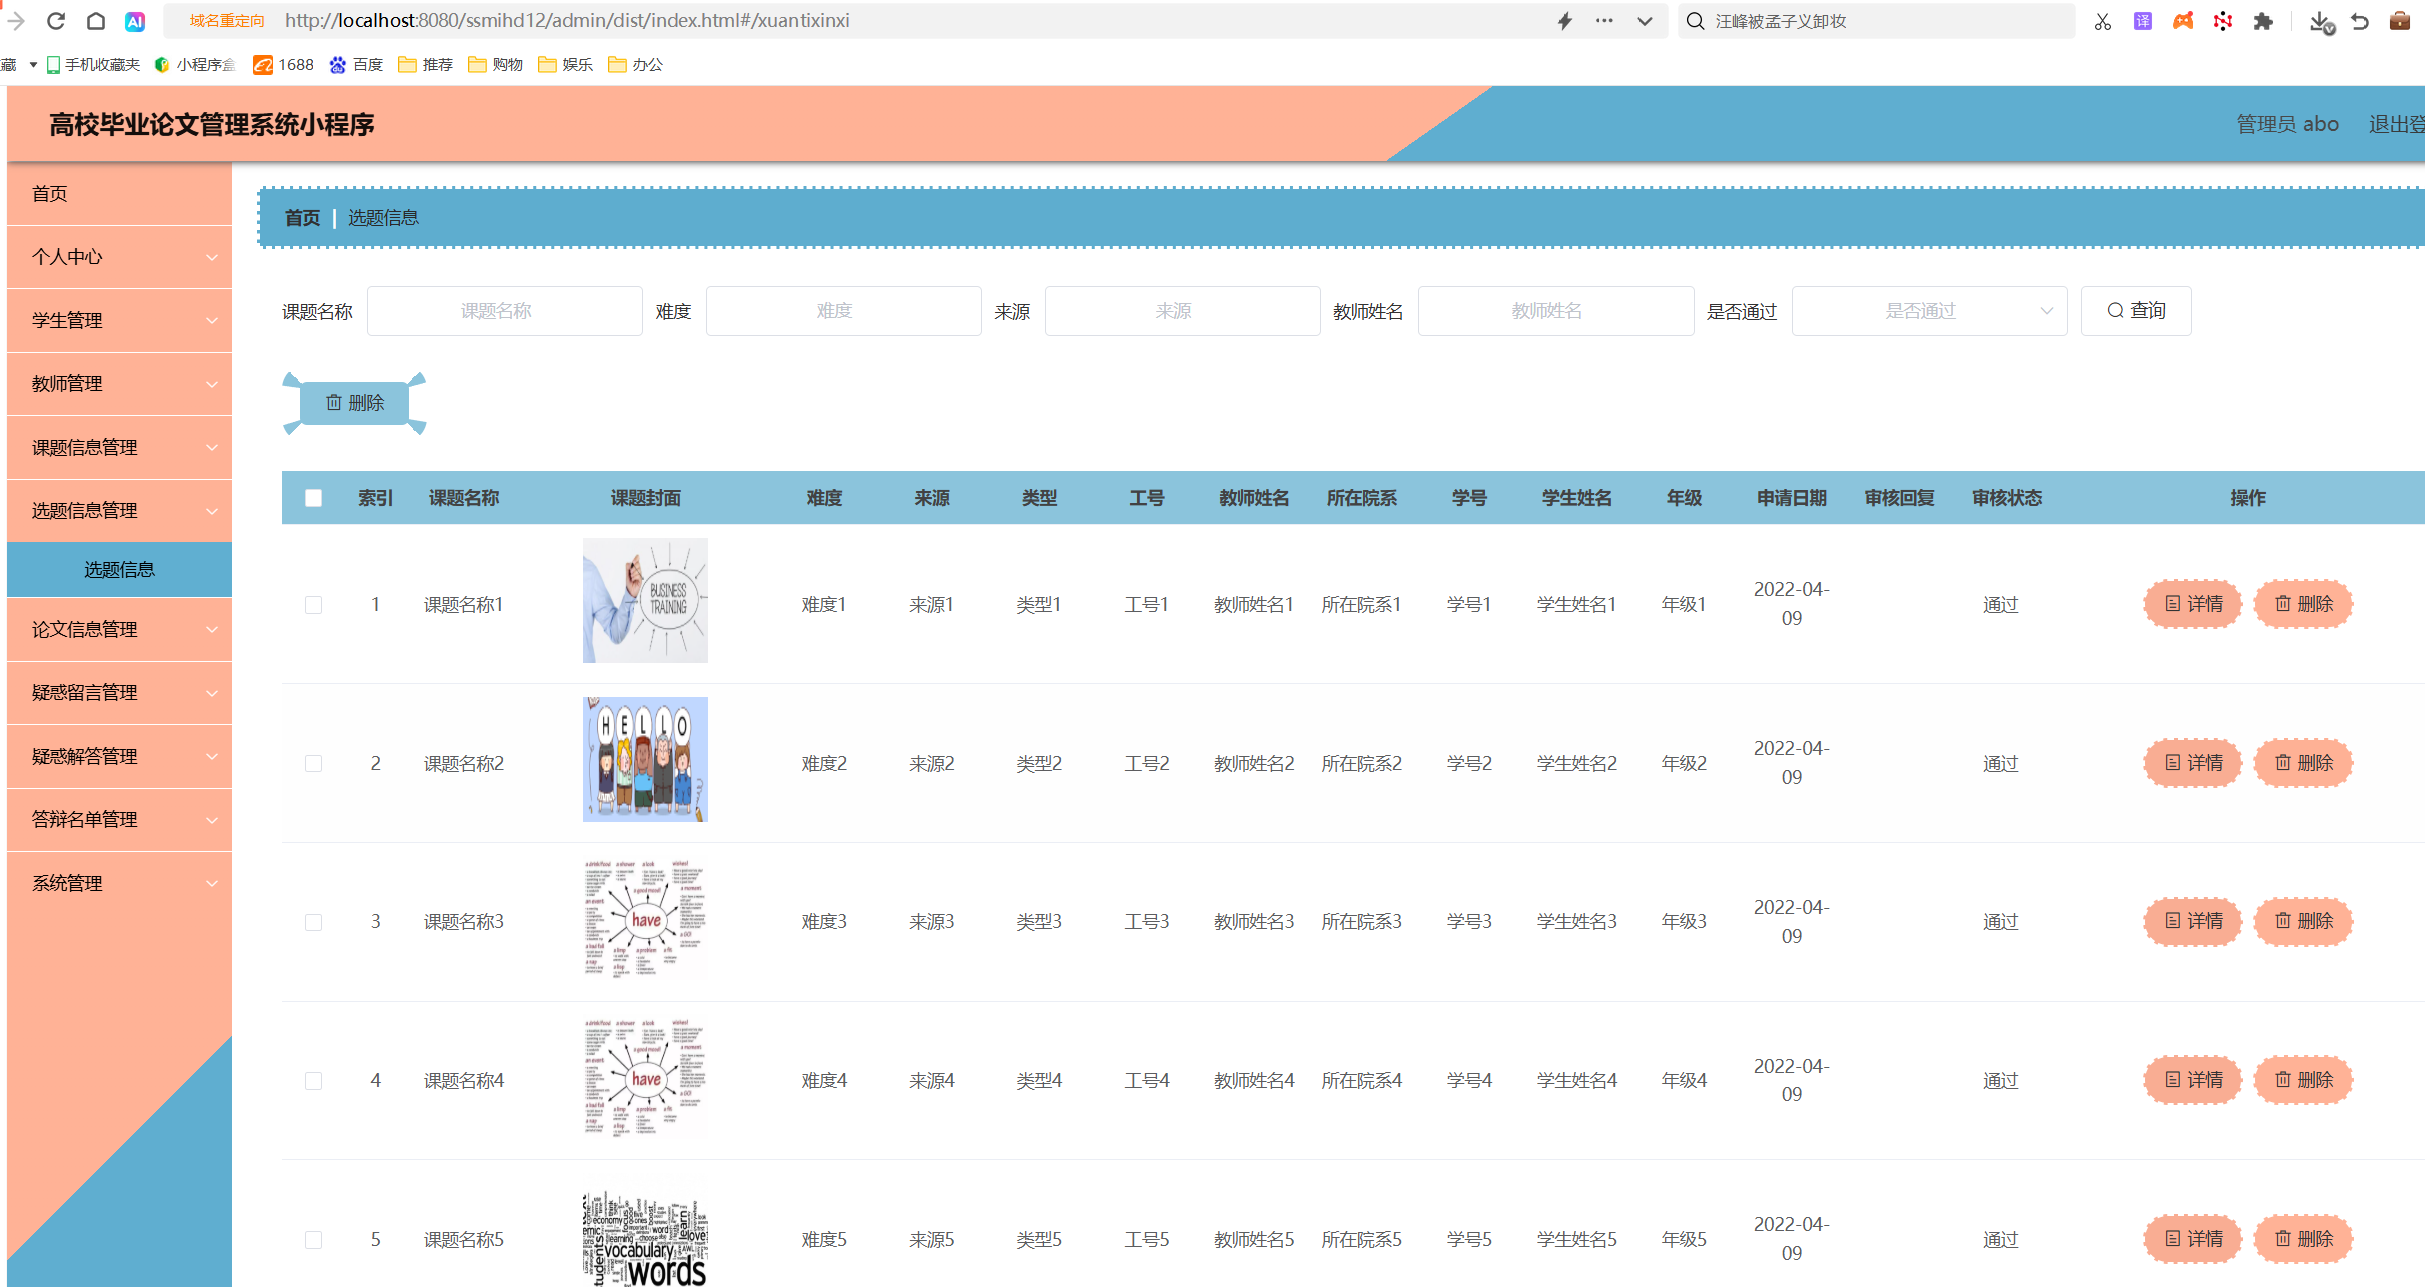
Task: Click the downloads icon in the browser toolbar
Action: point(2320,20)
